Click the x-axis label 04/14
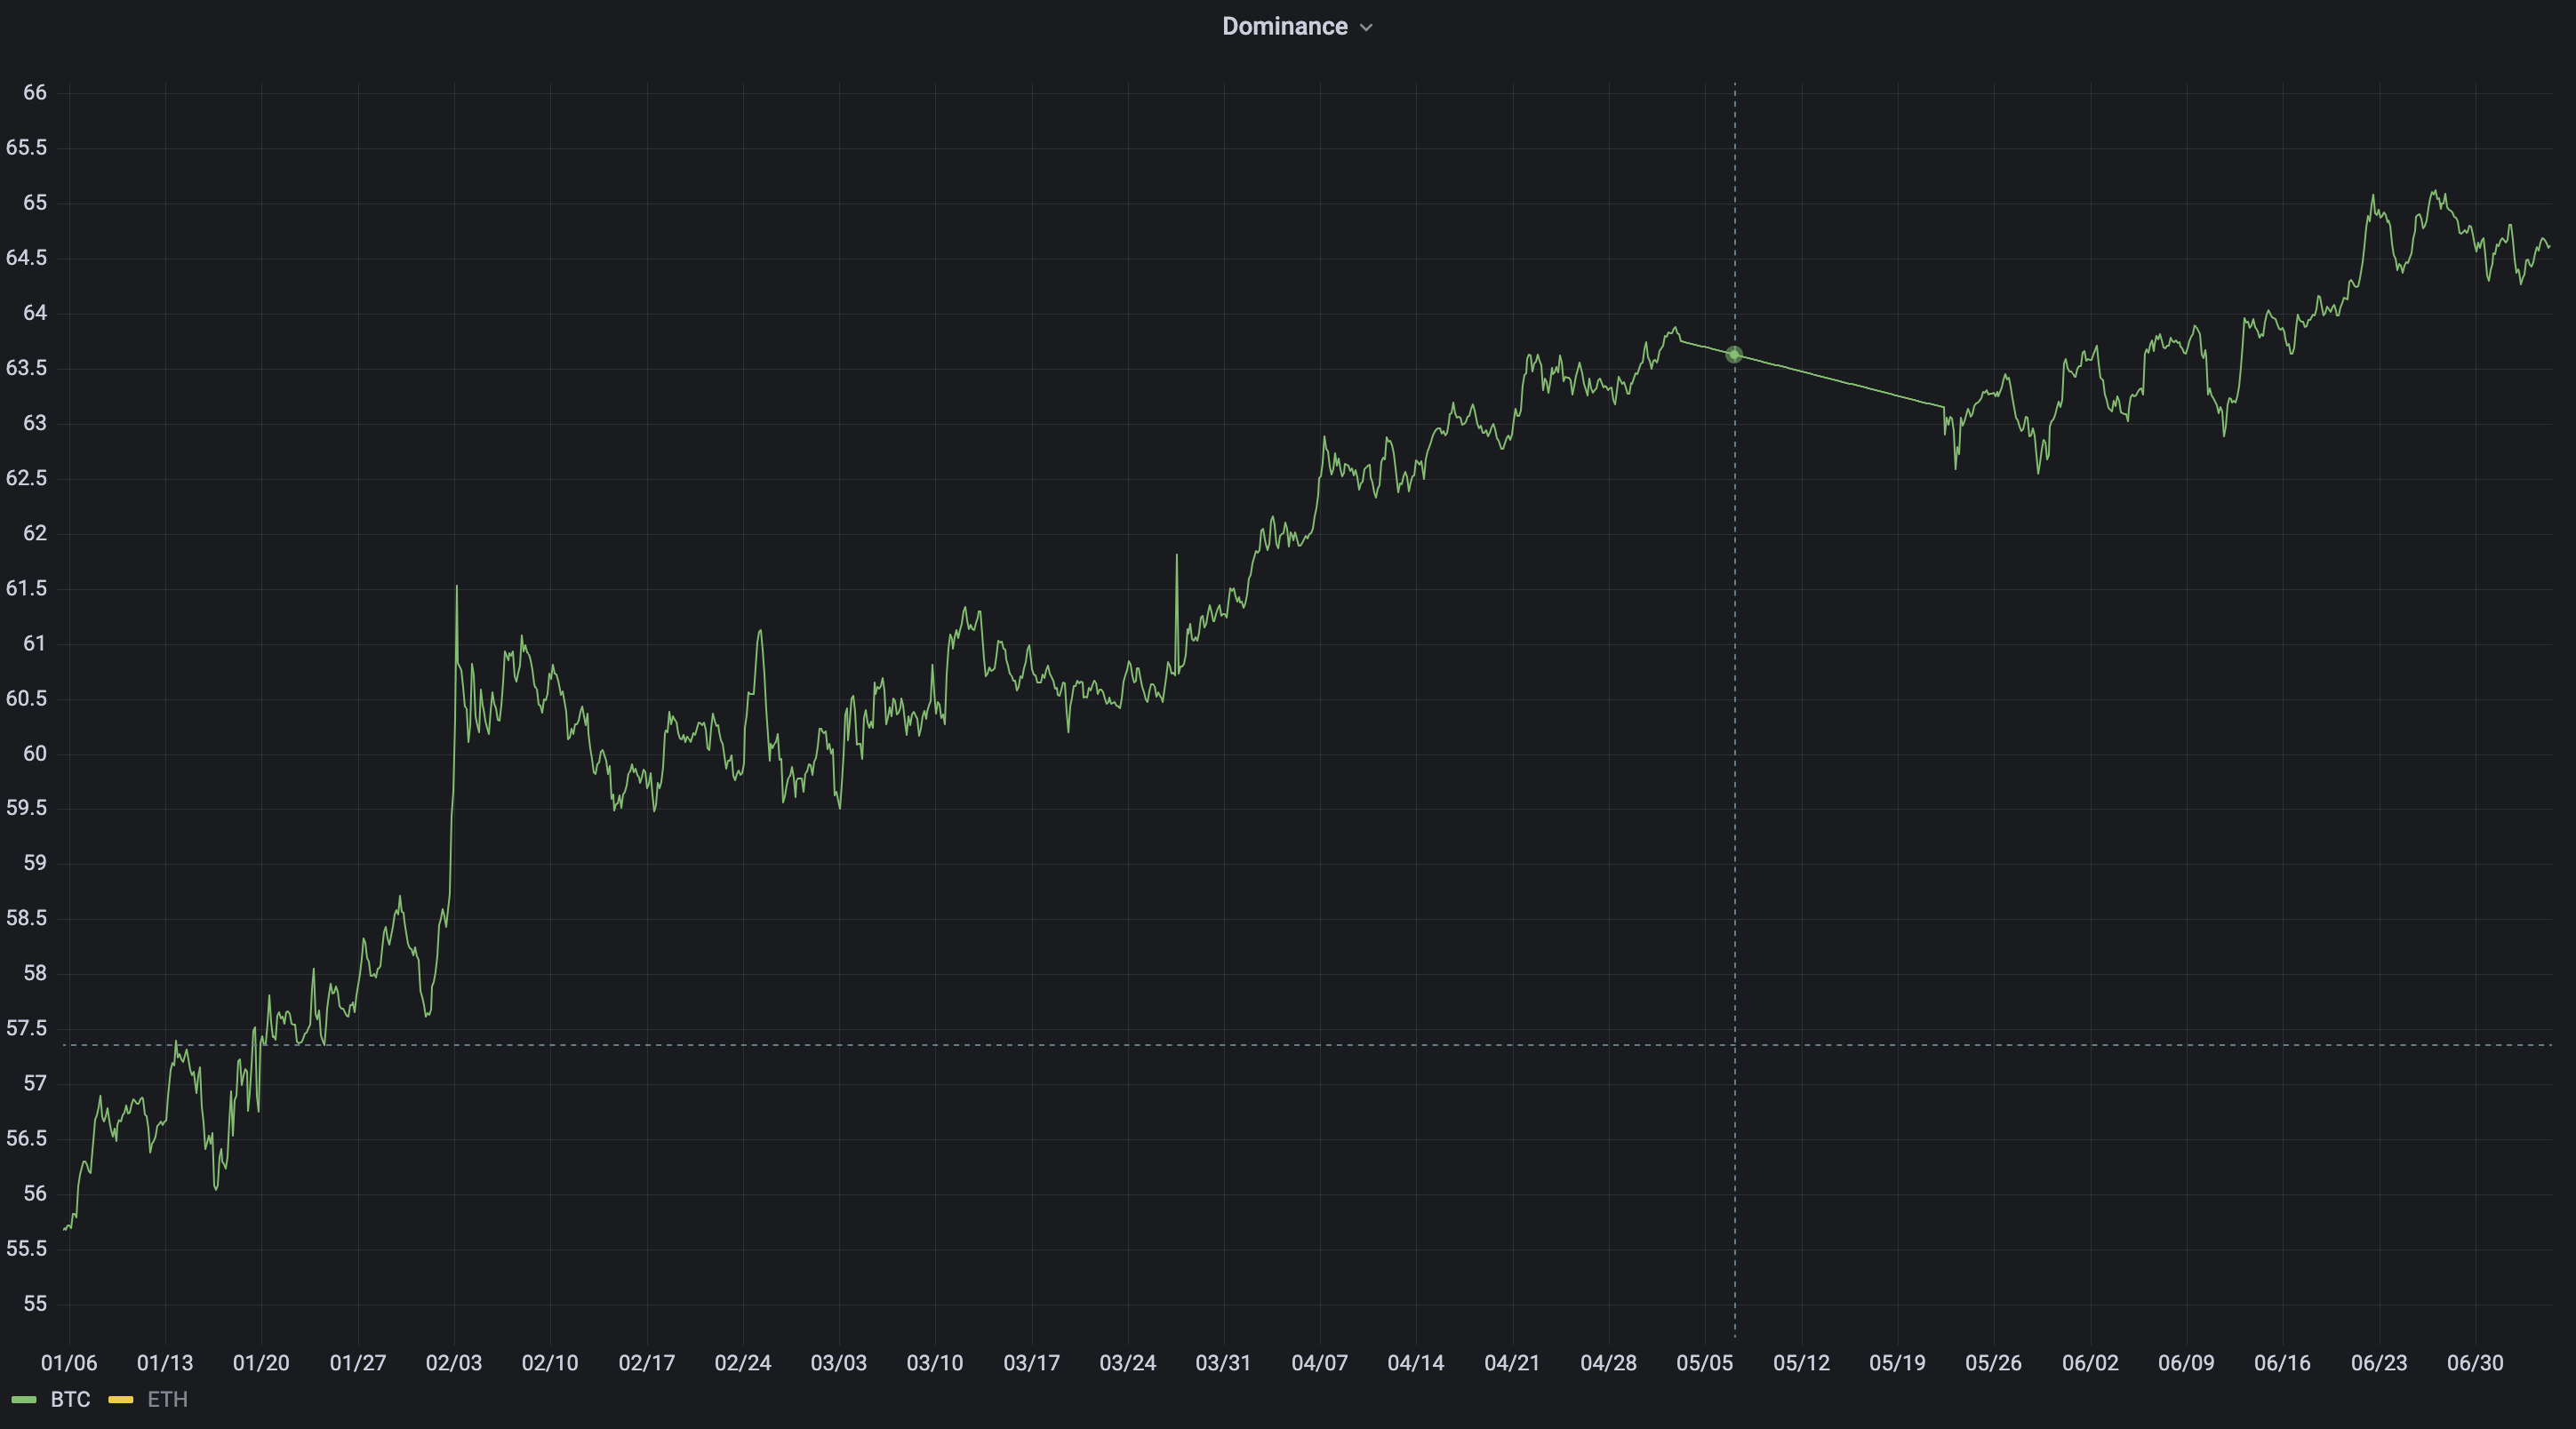The height and width of the screenshot is (1429, 2576). [1416, 1363]
